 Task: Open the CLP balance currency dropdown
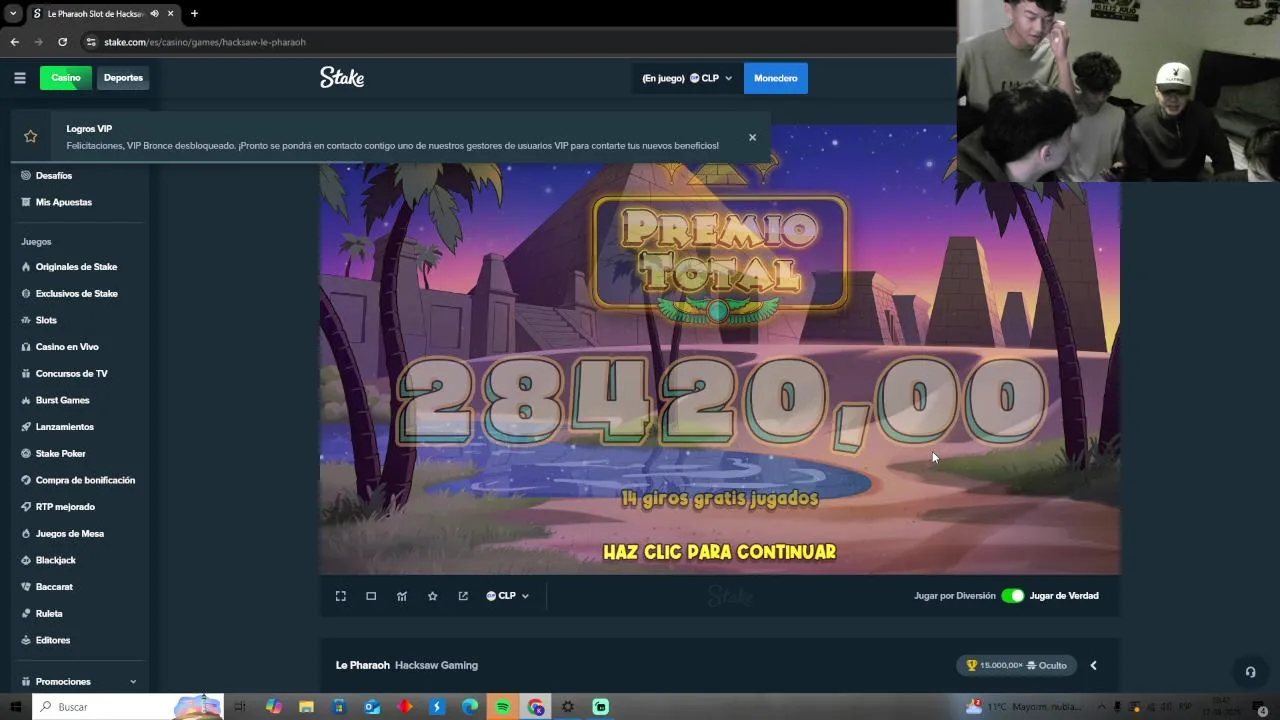(711, 78)
